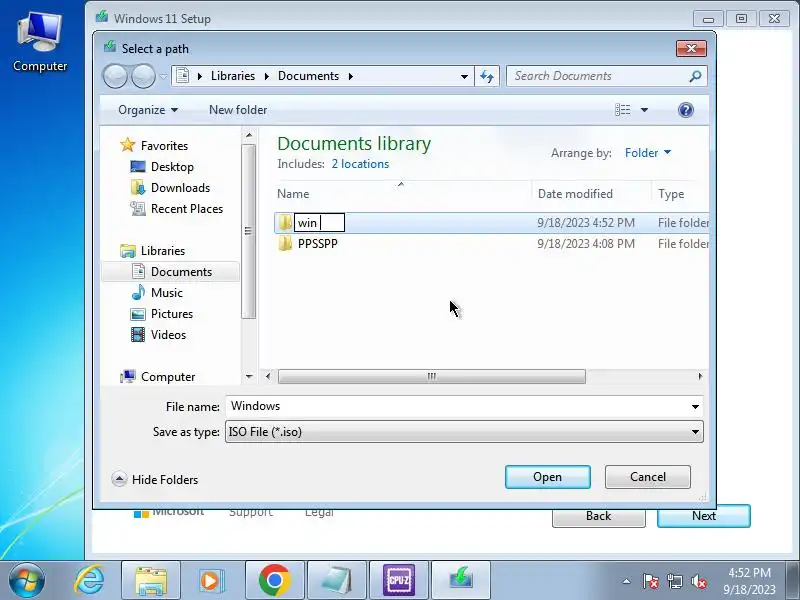Click Libraries in the address breadcrumb

(x=233, y=76)
